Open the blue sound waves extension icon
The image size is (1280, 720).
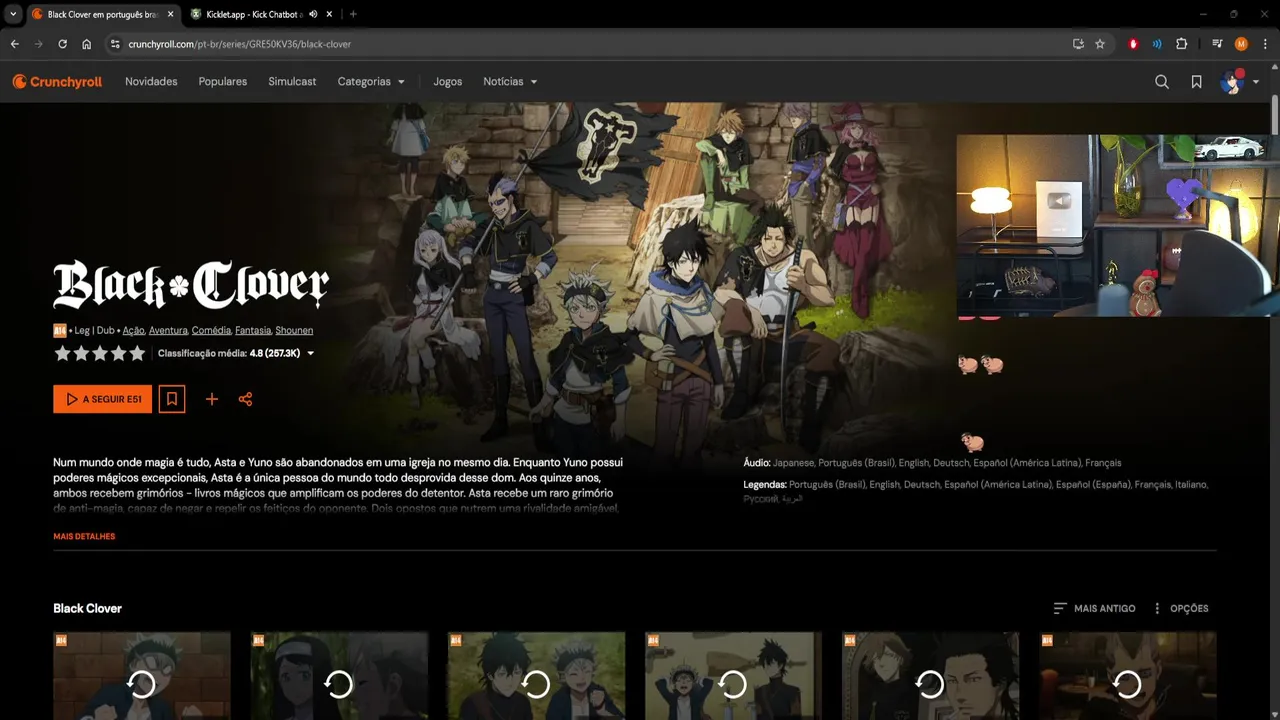point(1157,44)
